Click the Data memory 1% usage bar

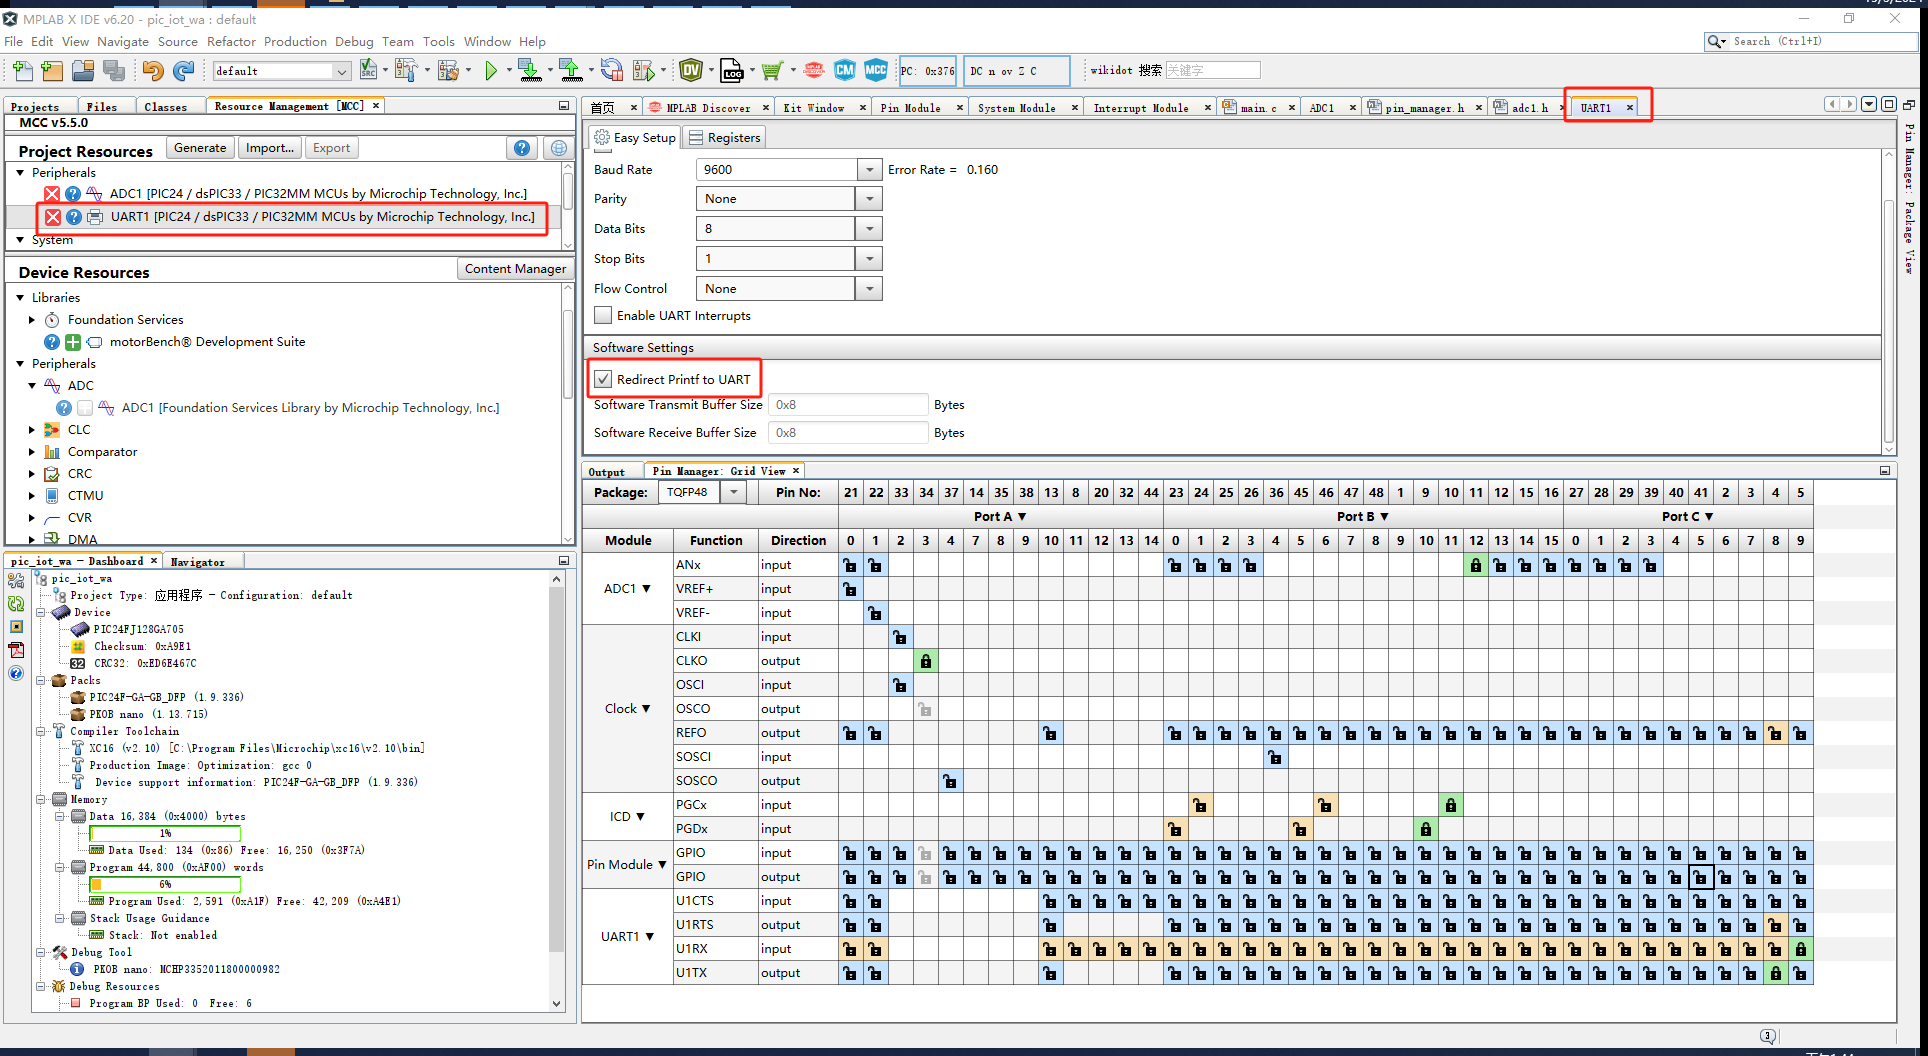click(165, 833)
